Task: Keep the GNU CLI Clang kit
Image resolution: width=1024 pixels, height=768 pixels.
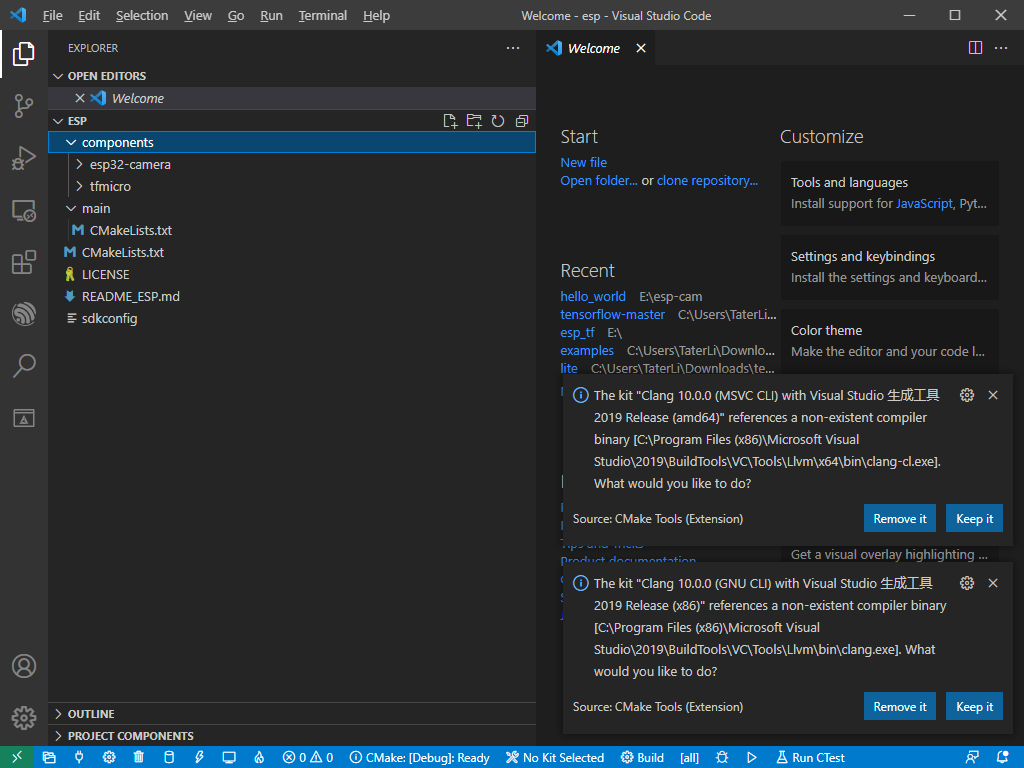Action: pyautogui.click(x=974, y=707)
